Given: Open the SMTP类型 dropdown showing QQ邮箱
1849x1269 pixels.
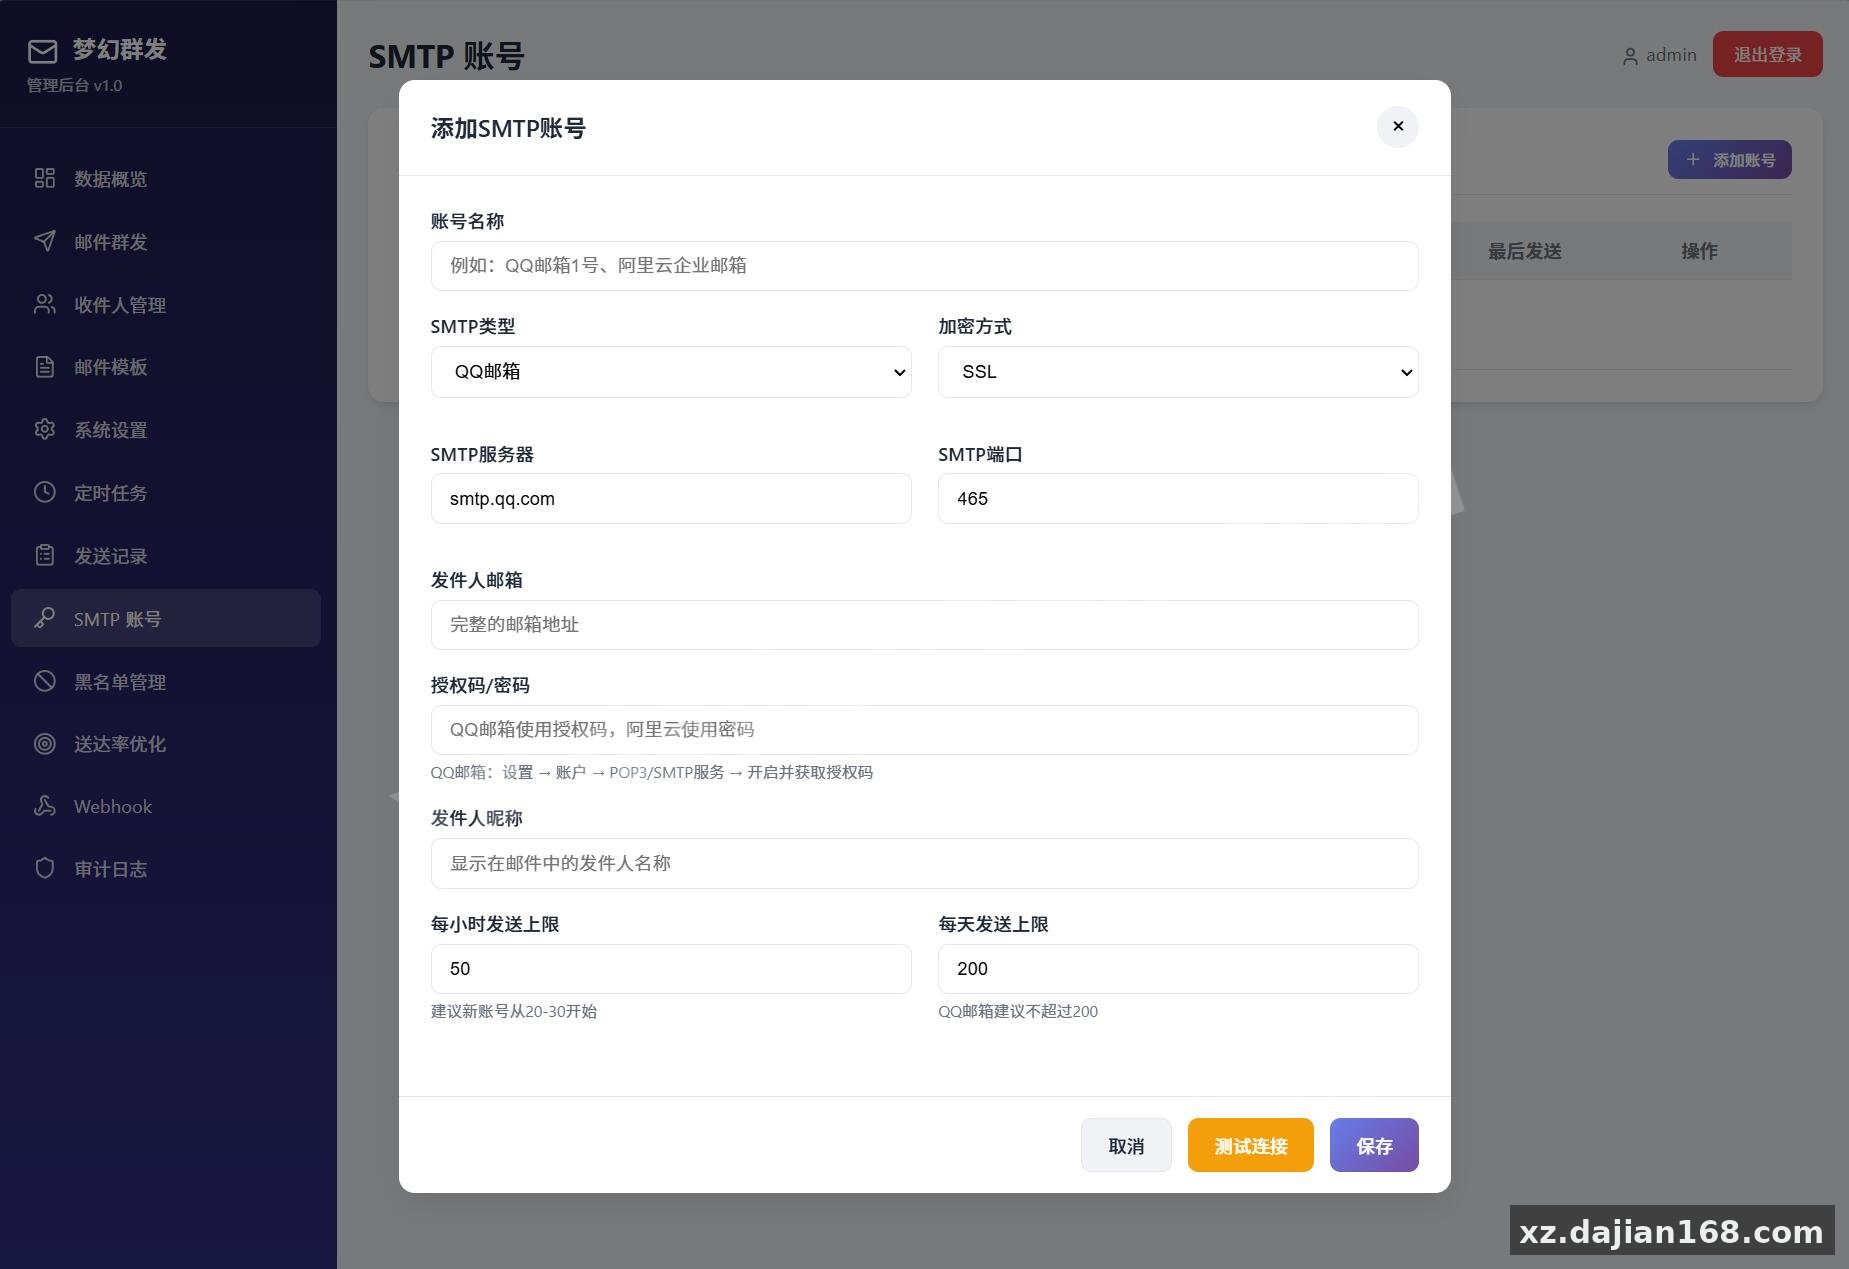Looking at the screenshot, I should [x=671, y=372].
